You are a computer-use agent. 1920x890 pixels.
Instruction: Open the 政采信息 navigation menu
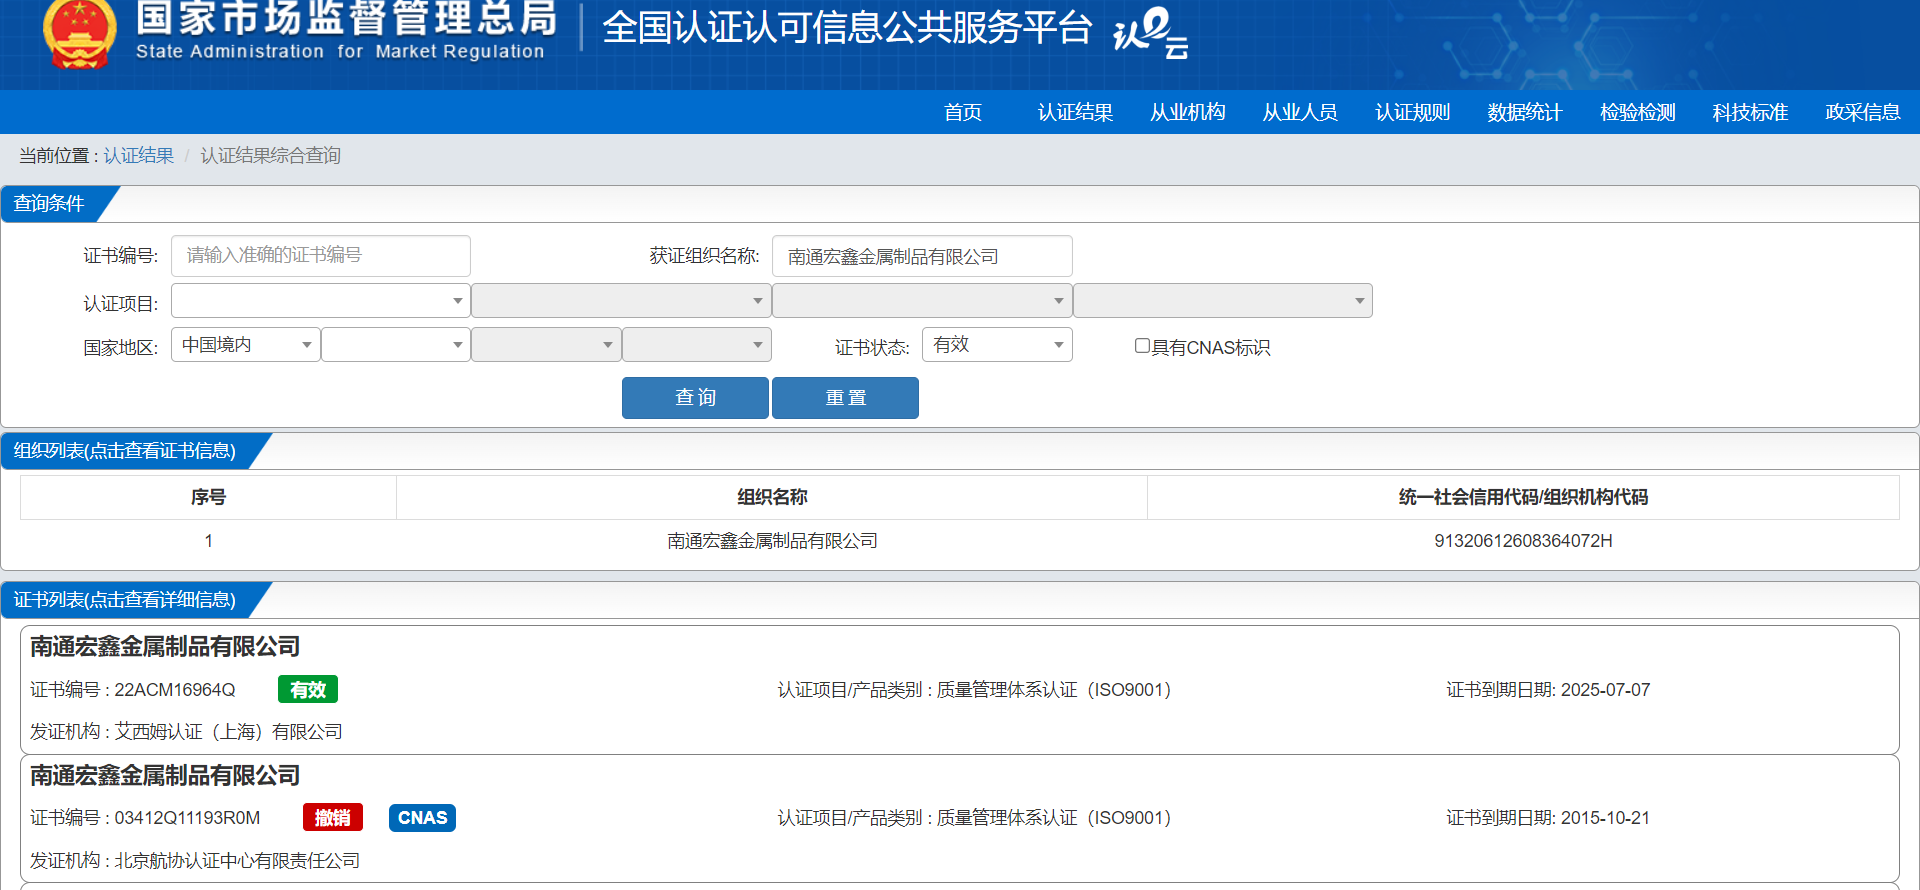[1863, 112]
